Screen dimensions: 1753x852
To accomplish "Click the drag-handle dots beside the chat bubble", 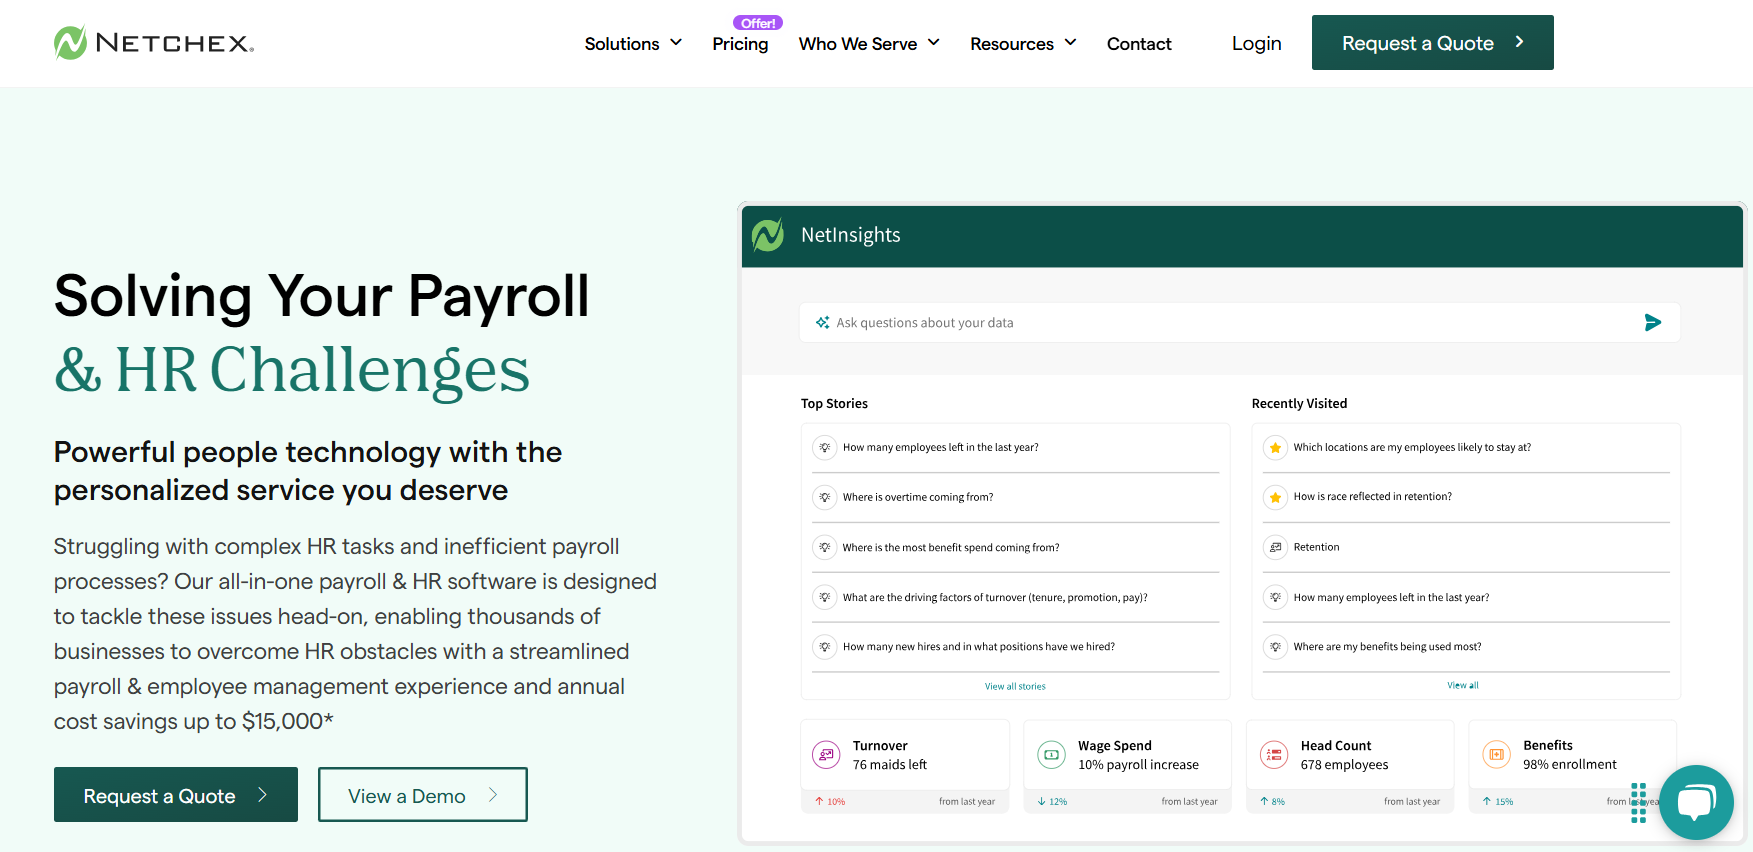I will tap(1638, 803).
